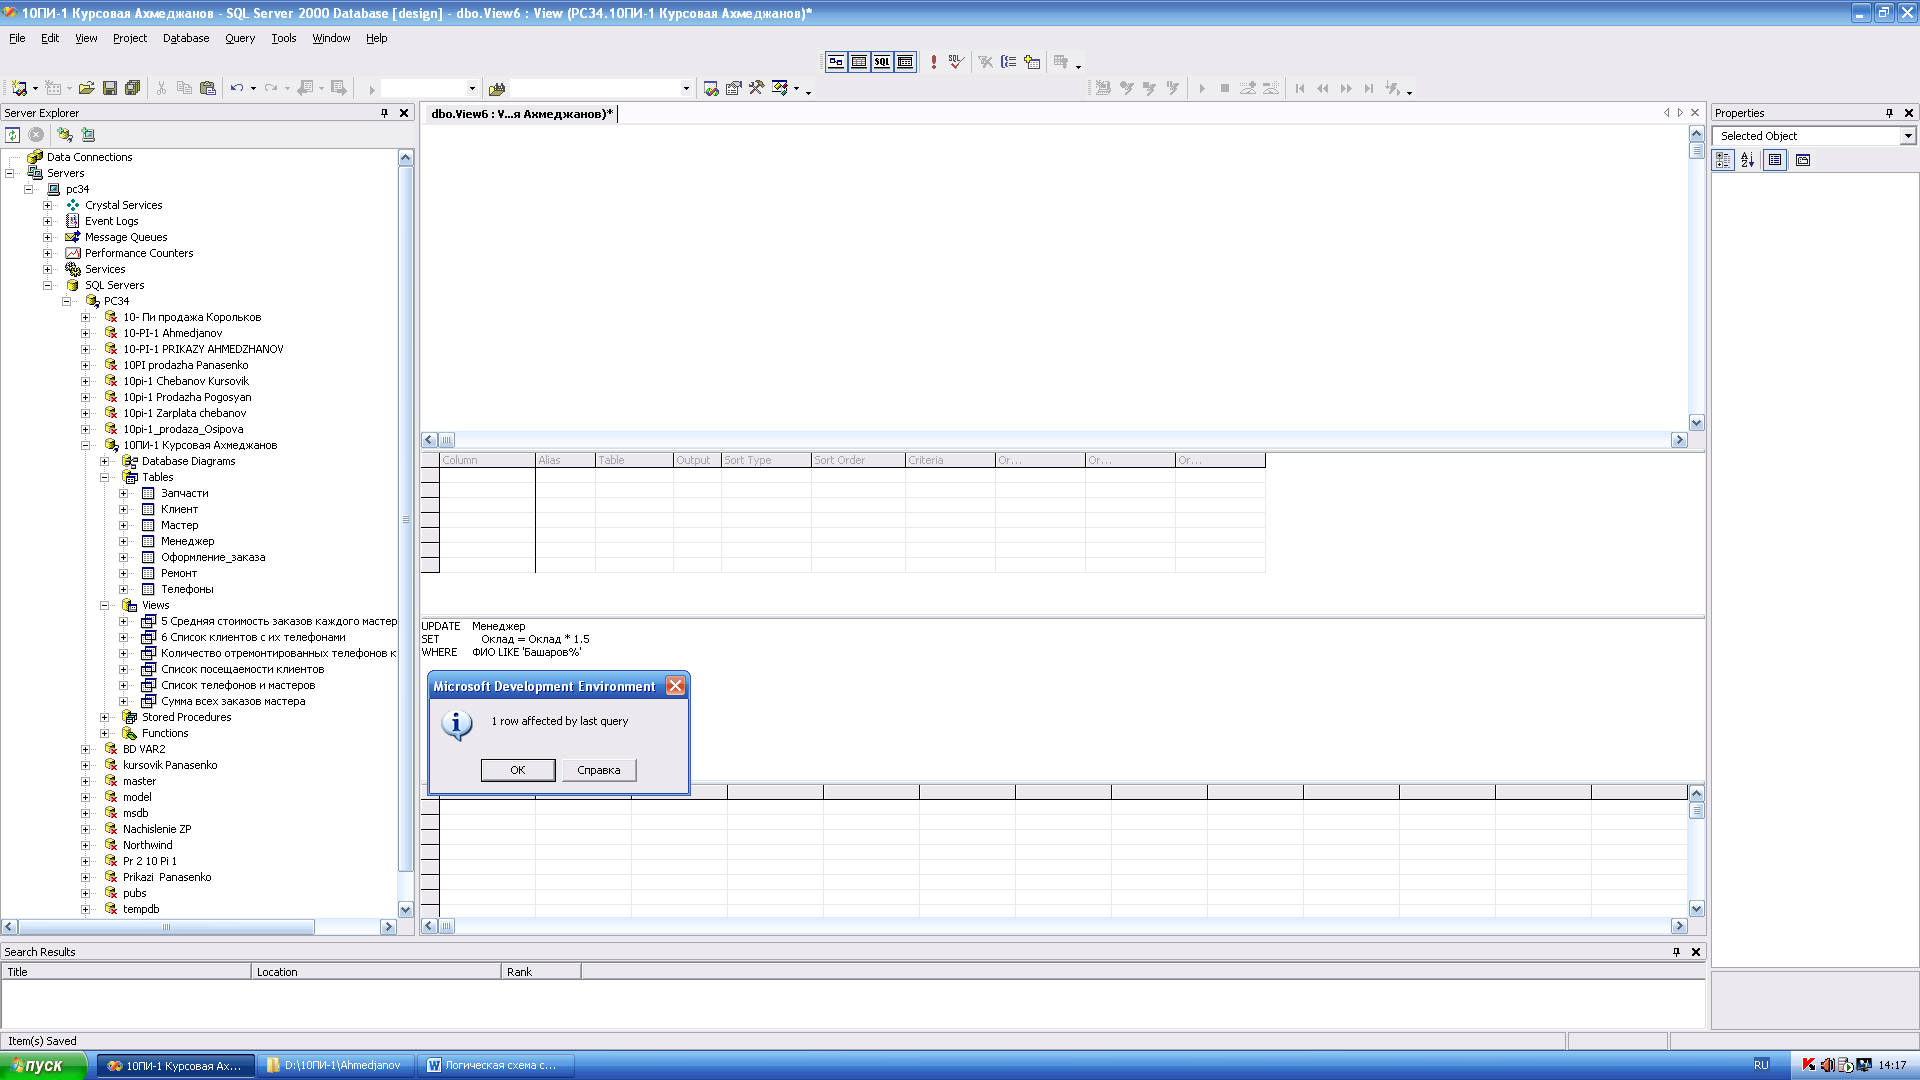The image size is (1920, 1080).
Task: Close the Microsoft Development Environment dialog
Action: click(676, 686)
